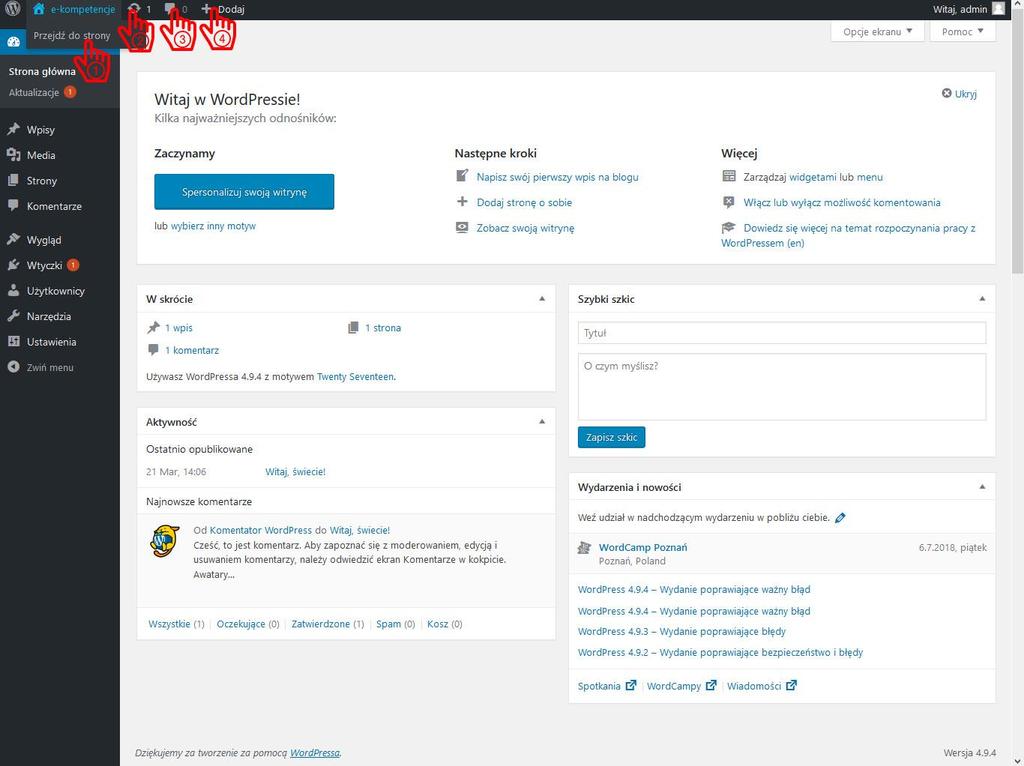This screenshot has width=1024, height=766.
Task: Open the Komentarze menu label
Action: tap(54, 206)
